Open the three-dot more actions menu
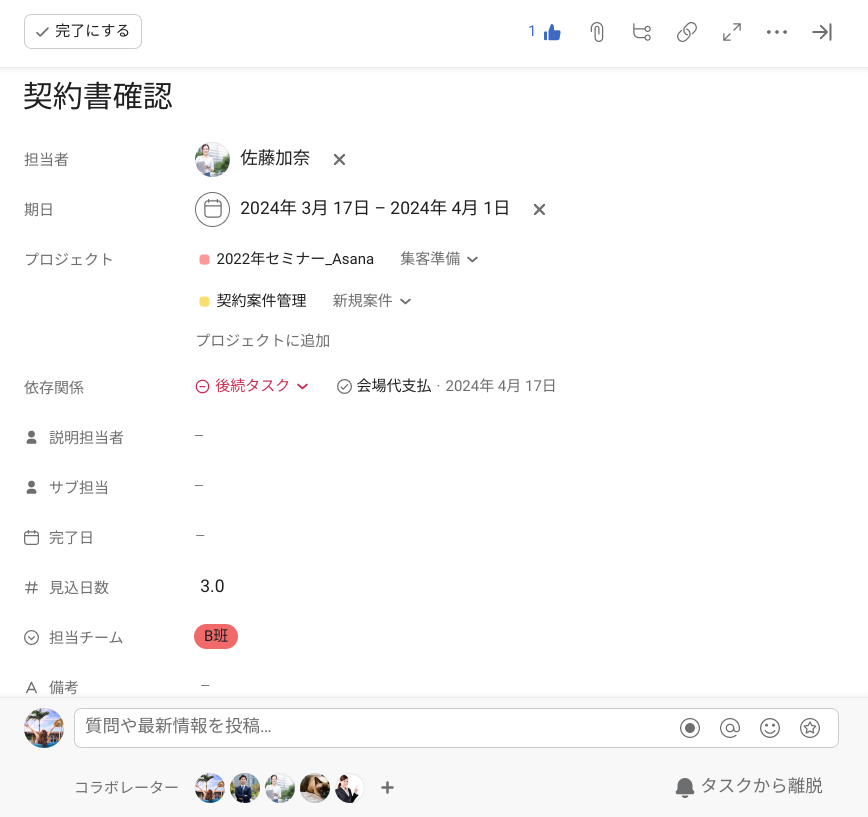Image resolution: width=868 pixels, height=817 pixels. pos(777,32)
